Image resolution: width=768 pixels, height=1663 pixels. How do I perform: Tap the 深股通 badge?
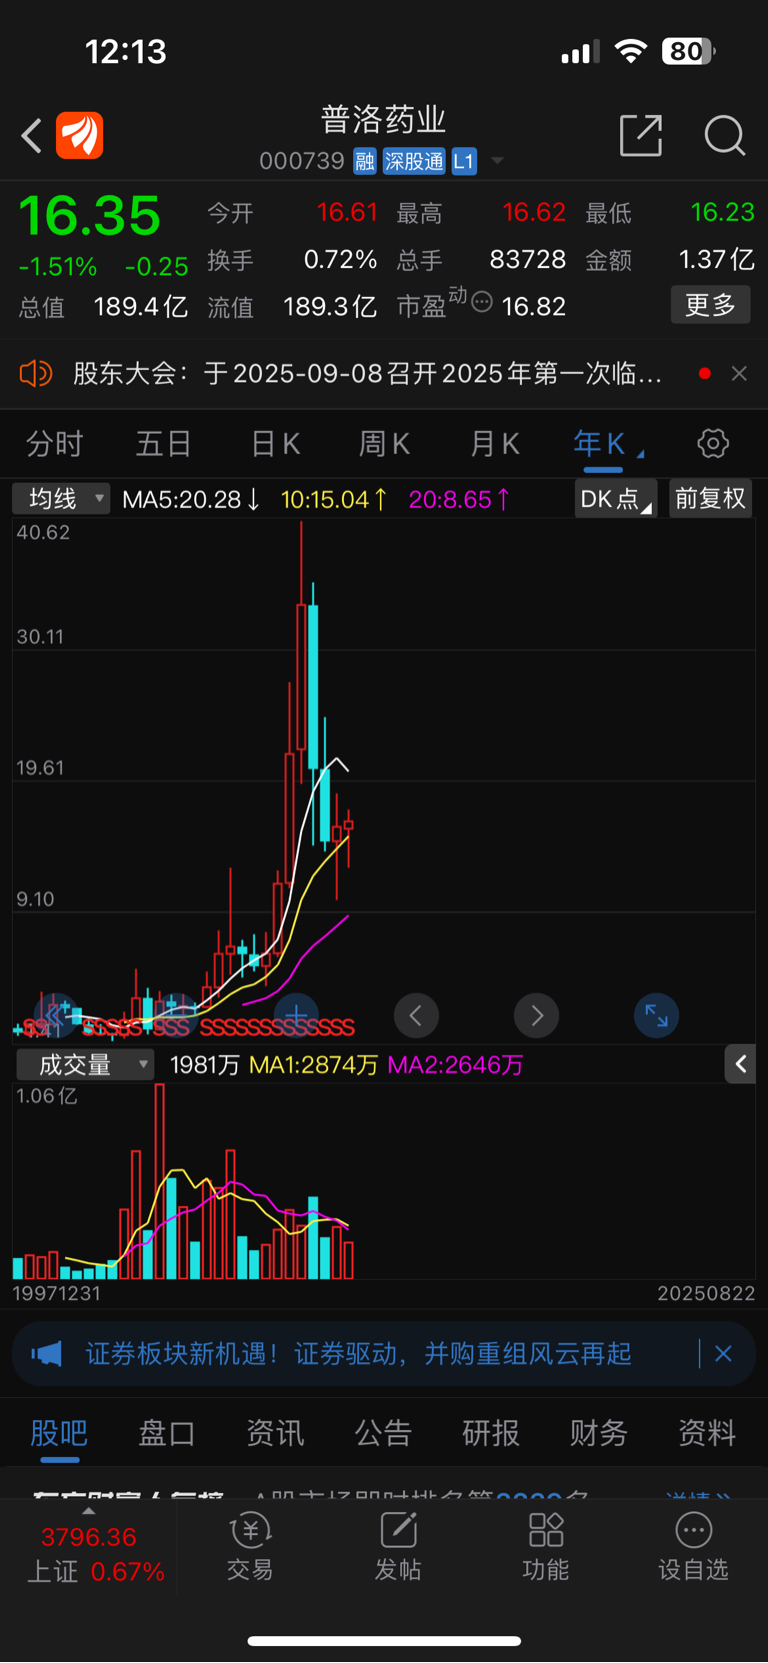point(414,161)
